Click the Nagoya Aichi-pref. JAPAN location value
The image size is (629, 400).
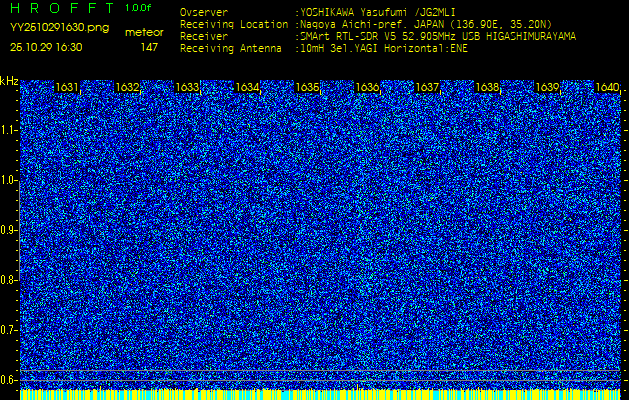[x=426, y=24]
